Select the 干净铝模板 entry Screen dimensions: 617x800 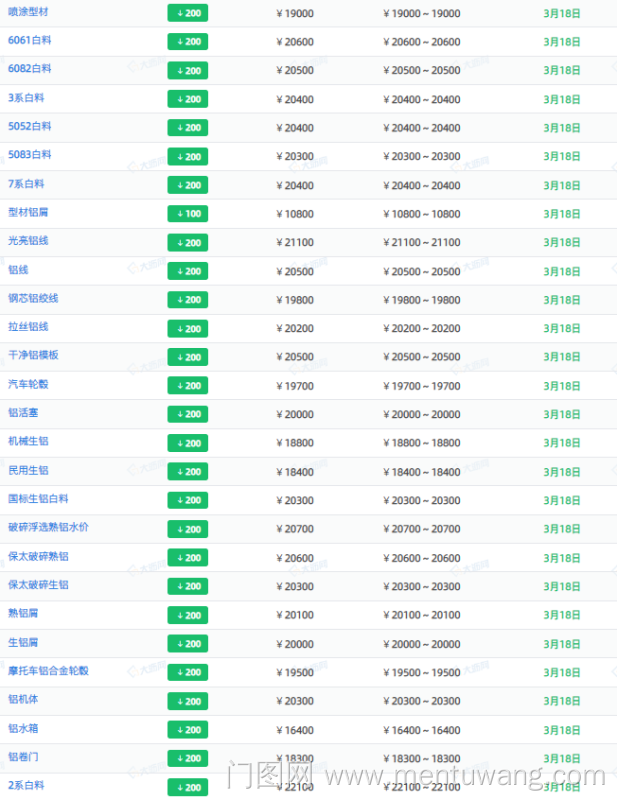coord(33,355)
